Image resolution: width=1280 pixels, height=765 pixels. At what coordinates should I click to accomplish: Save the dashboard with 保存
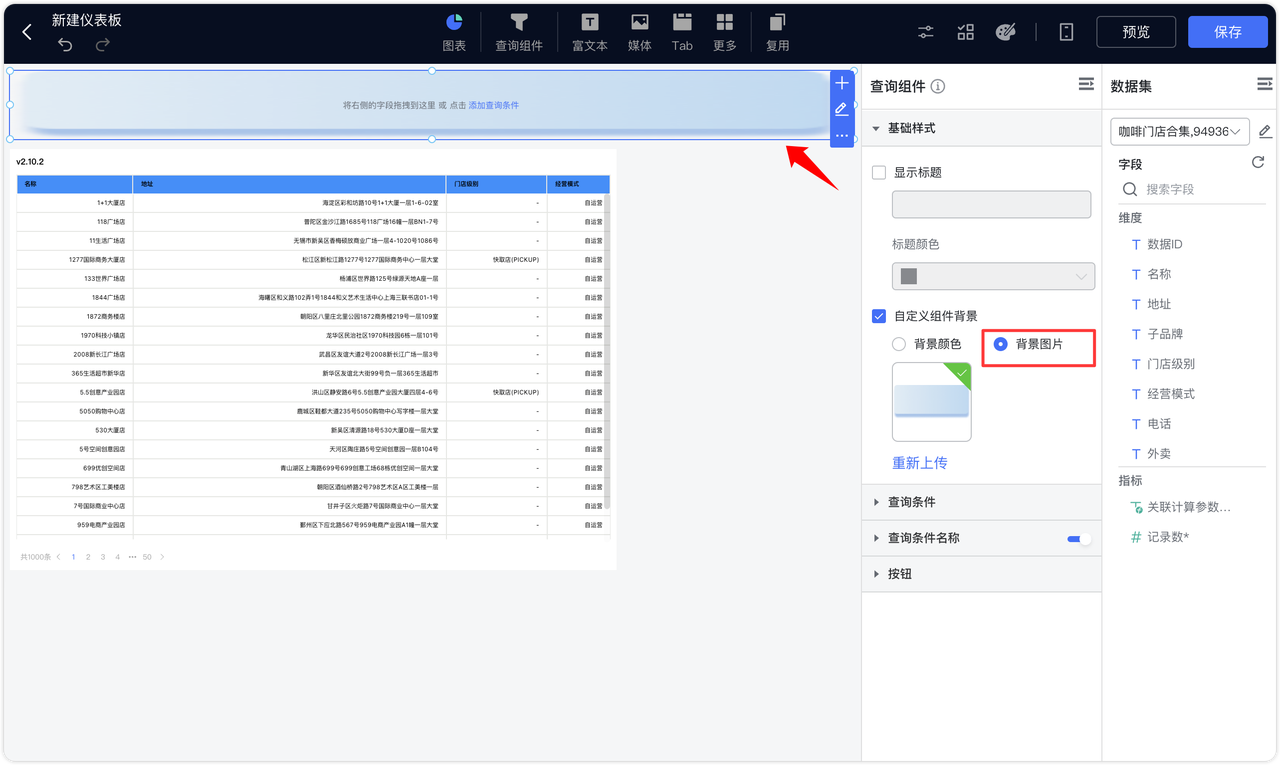point(1228,32)
